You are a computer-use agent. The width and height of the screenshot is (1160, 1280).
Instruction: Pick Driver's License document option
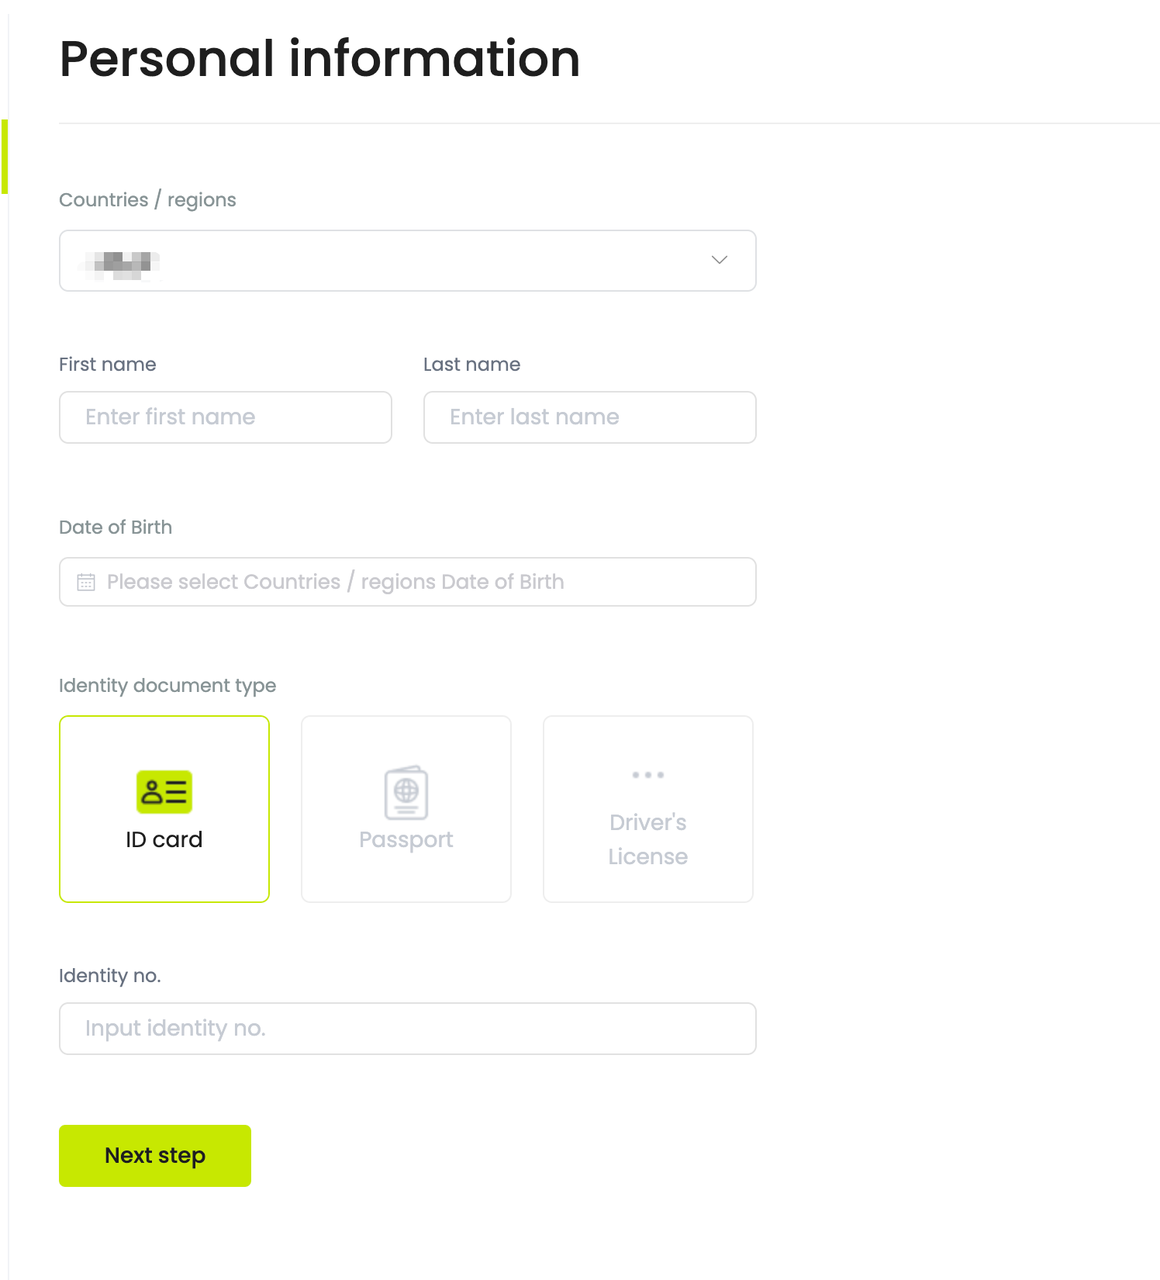[648, 809]
